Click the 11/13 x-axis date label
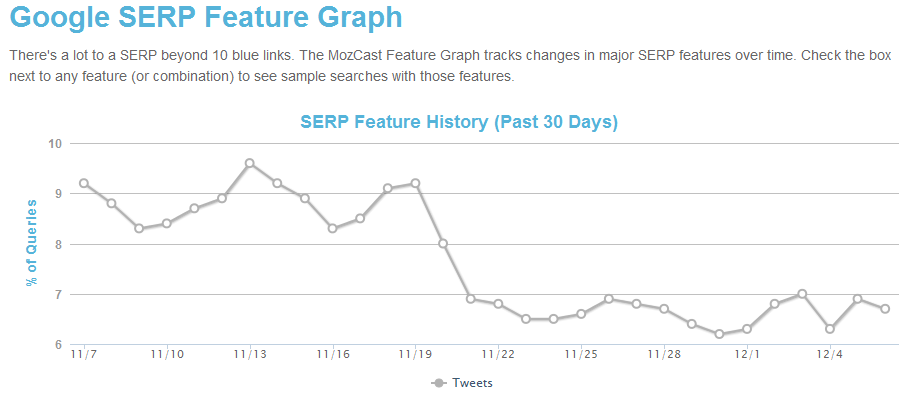This screenshot has width=917, height=402. pyautogui.click(x=249, y=354)
